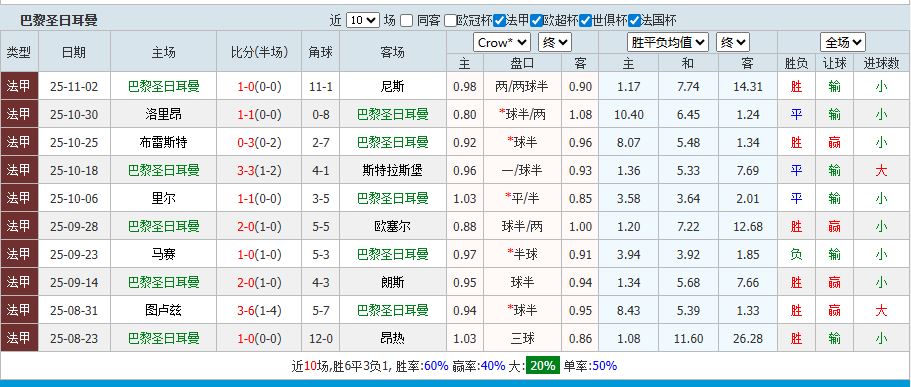Click the 巴黎圣日耳曼 title heading
The image size is (911, 387).
click(59, 21)
